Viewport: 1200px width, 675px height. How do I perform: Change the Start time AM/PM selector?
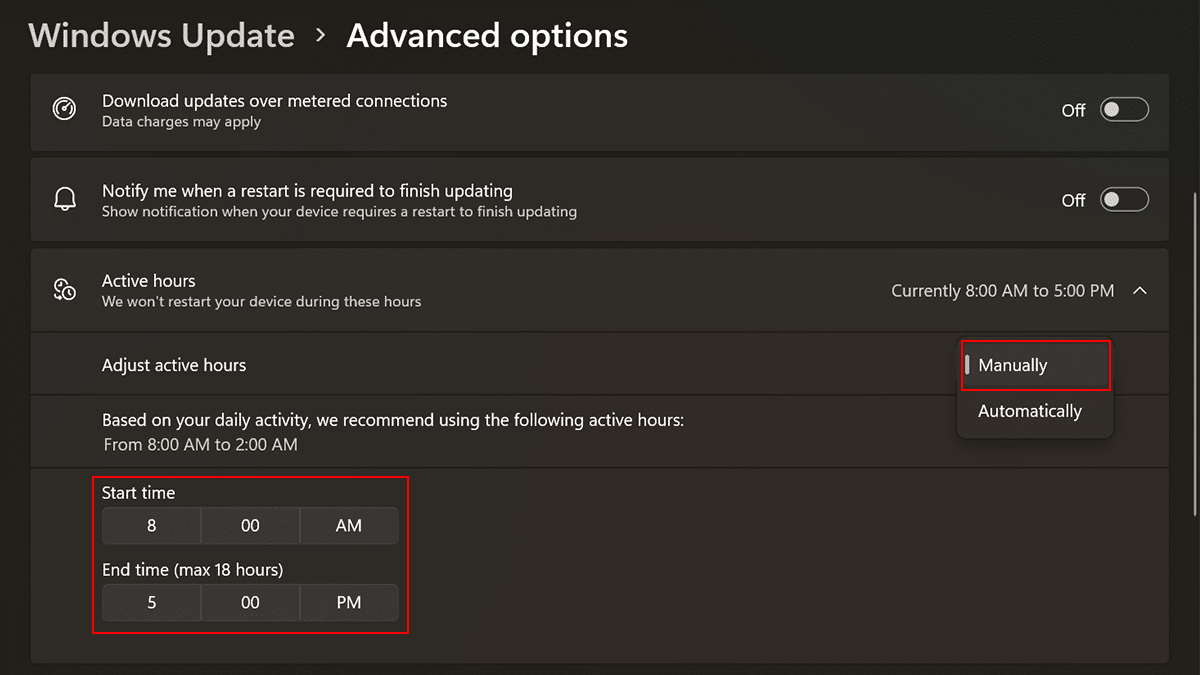348,525
